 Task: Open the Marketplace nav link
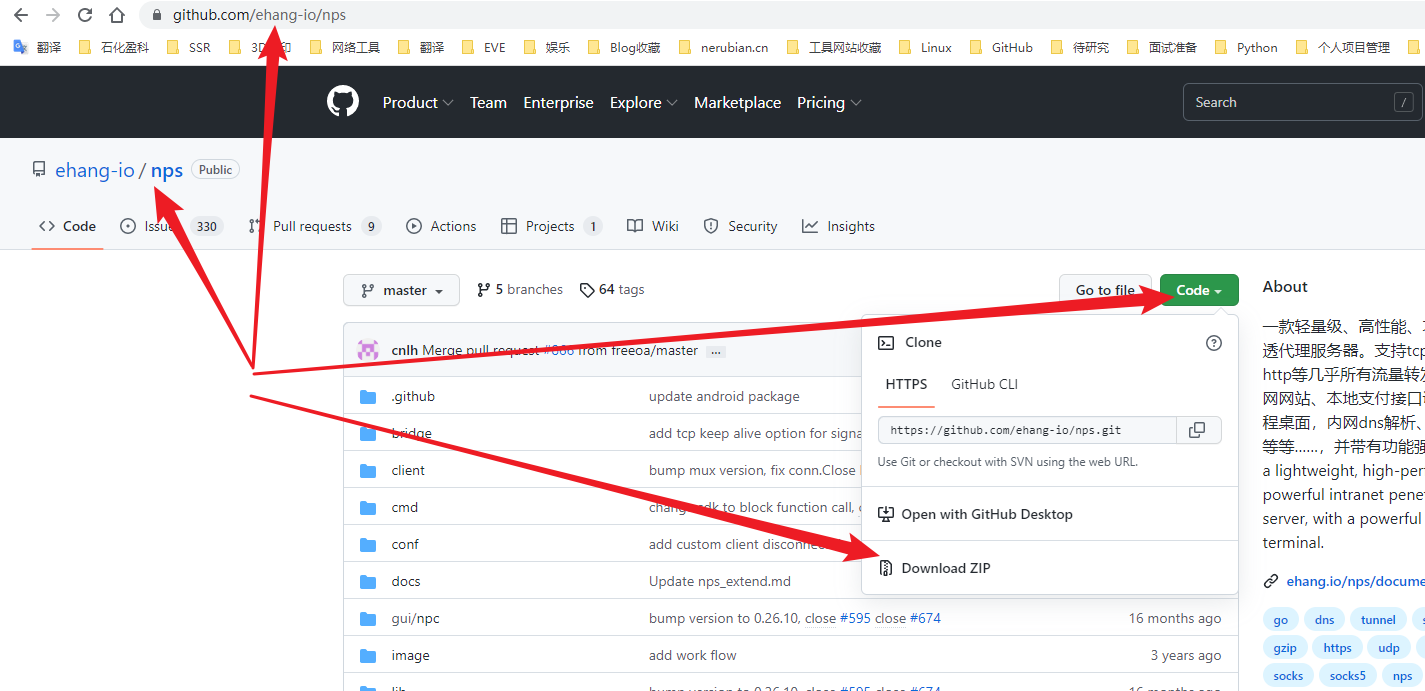(x=737, y=102)
